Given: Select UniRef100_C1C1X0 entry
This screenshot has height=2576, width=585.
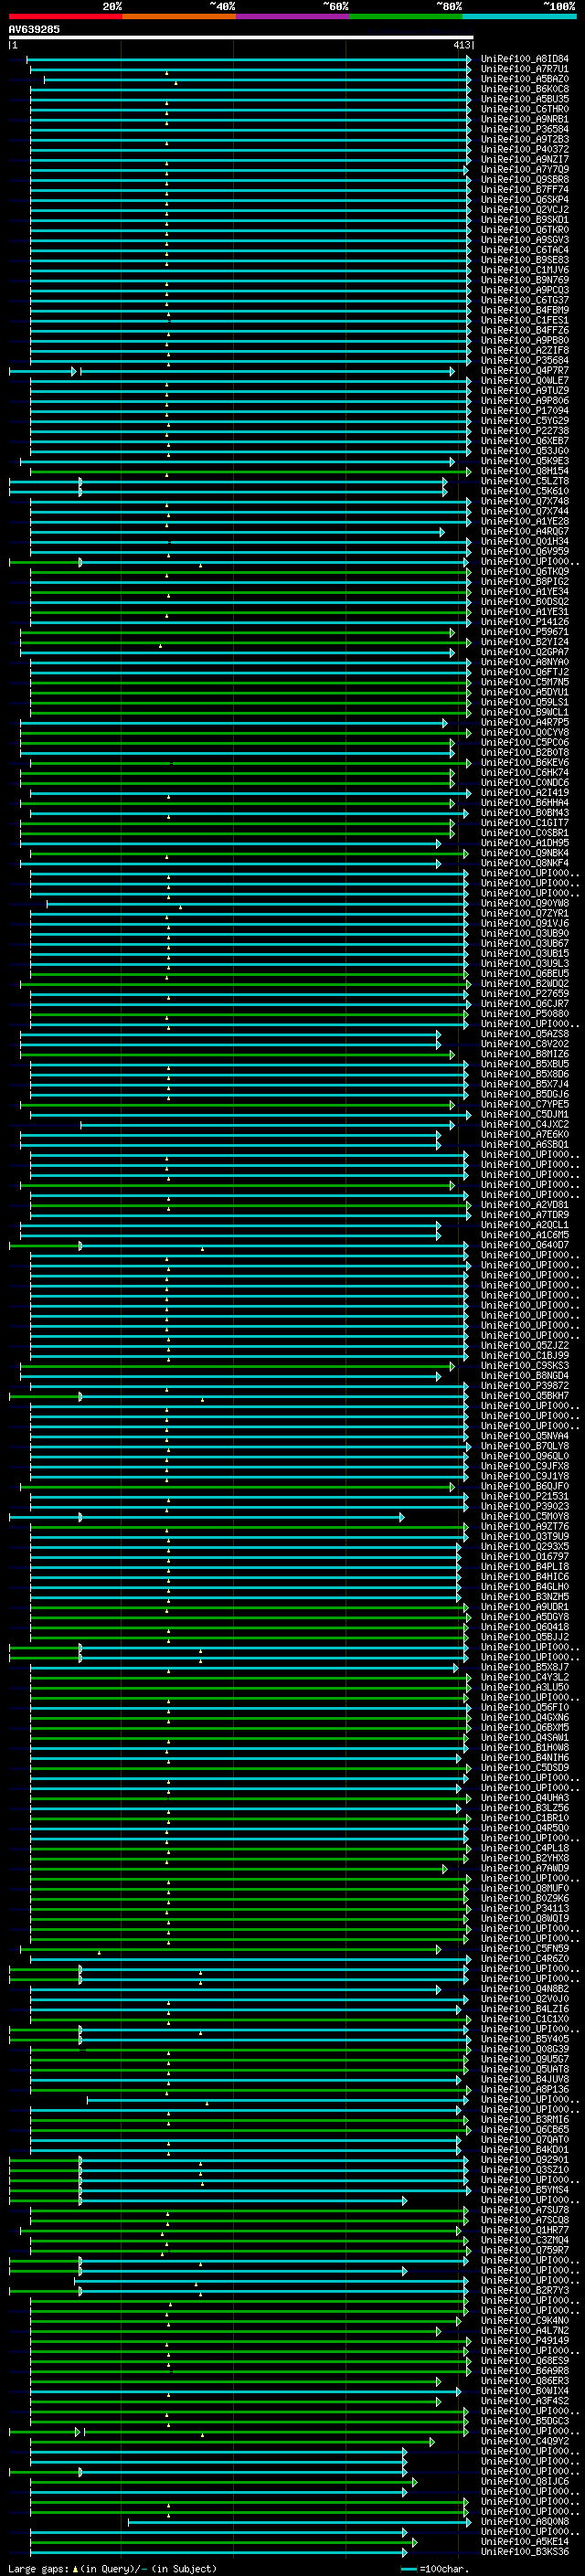Looking at the screenshot, I should pos(524,2019).
